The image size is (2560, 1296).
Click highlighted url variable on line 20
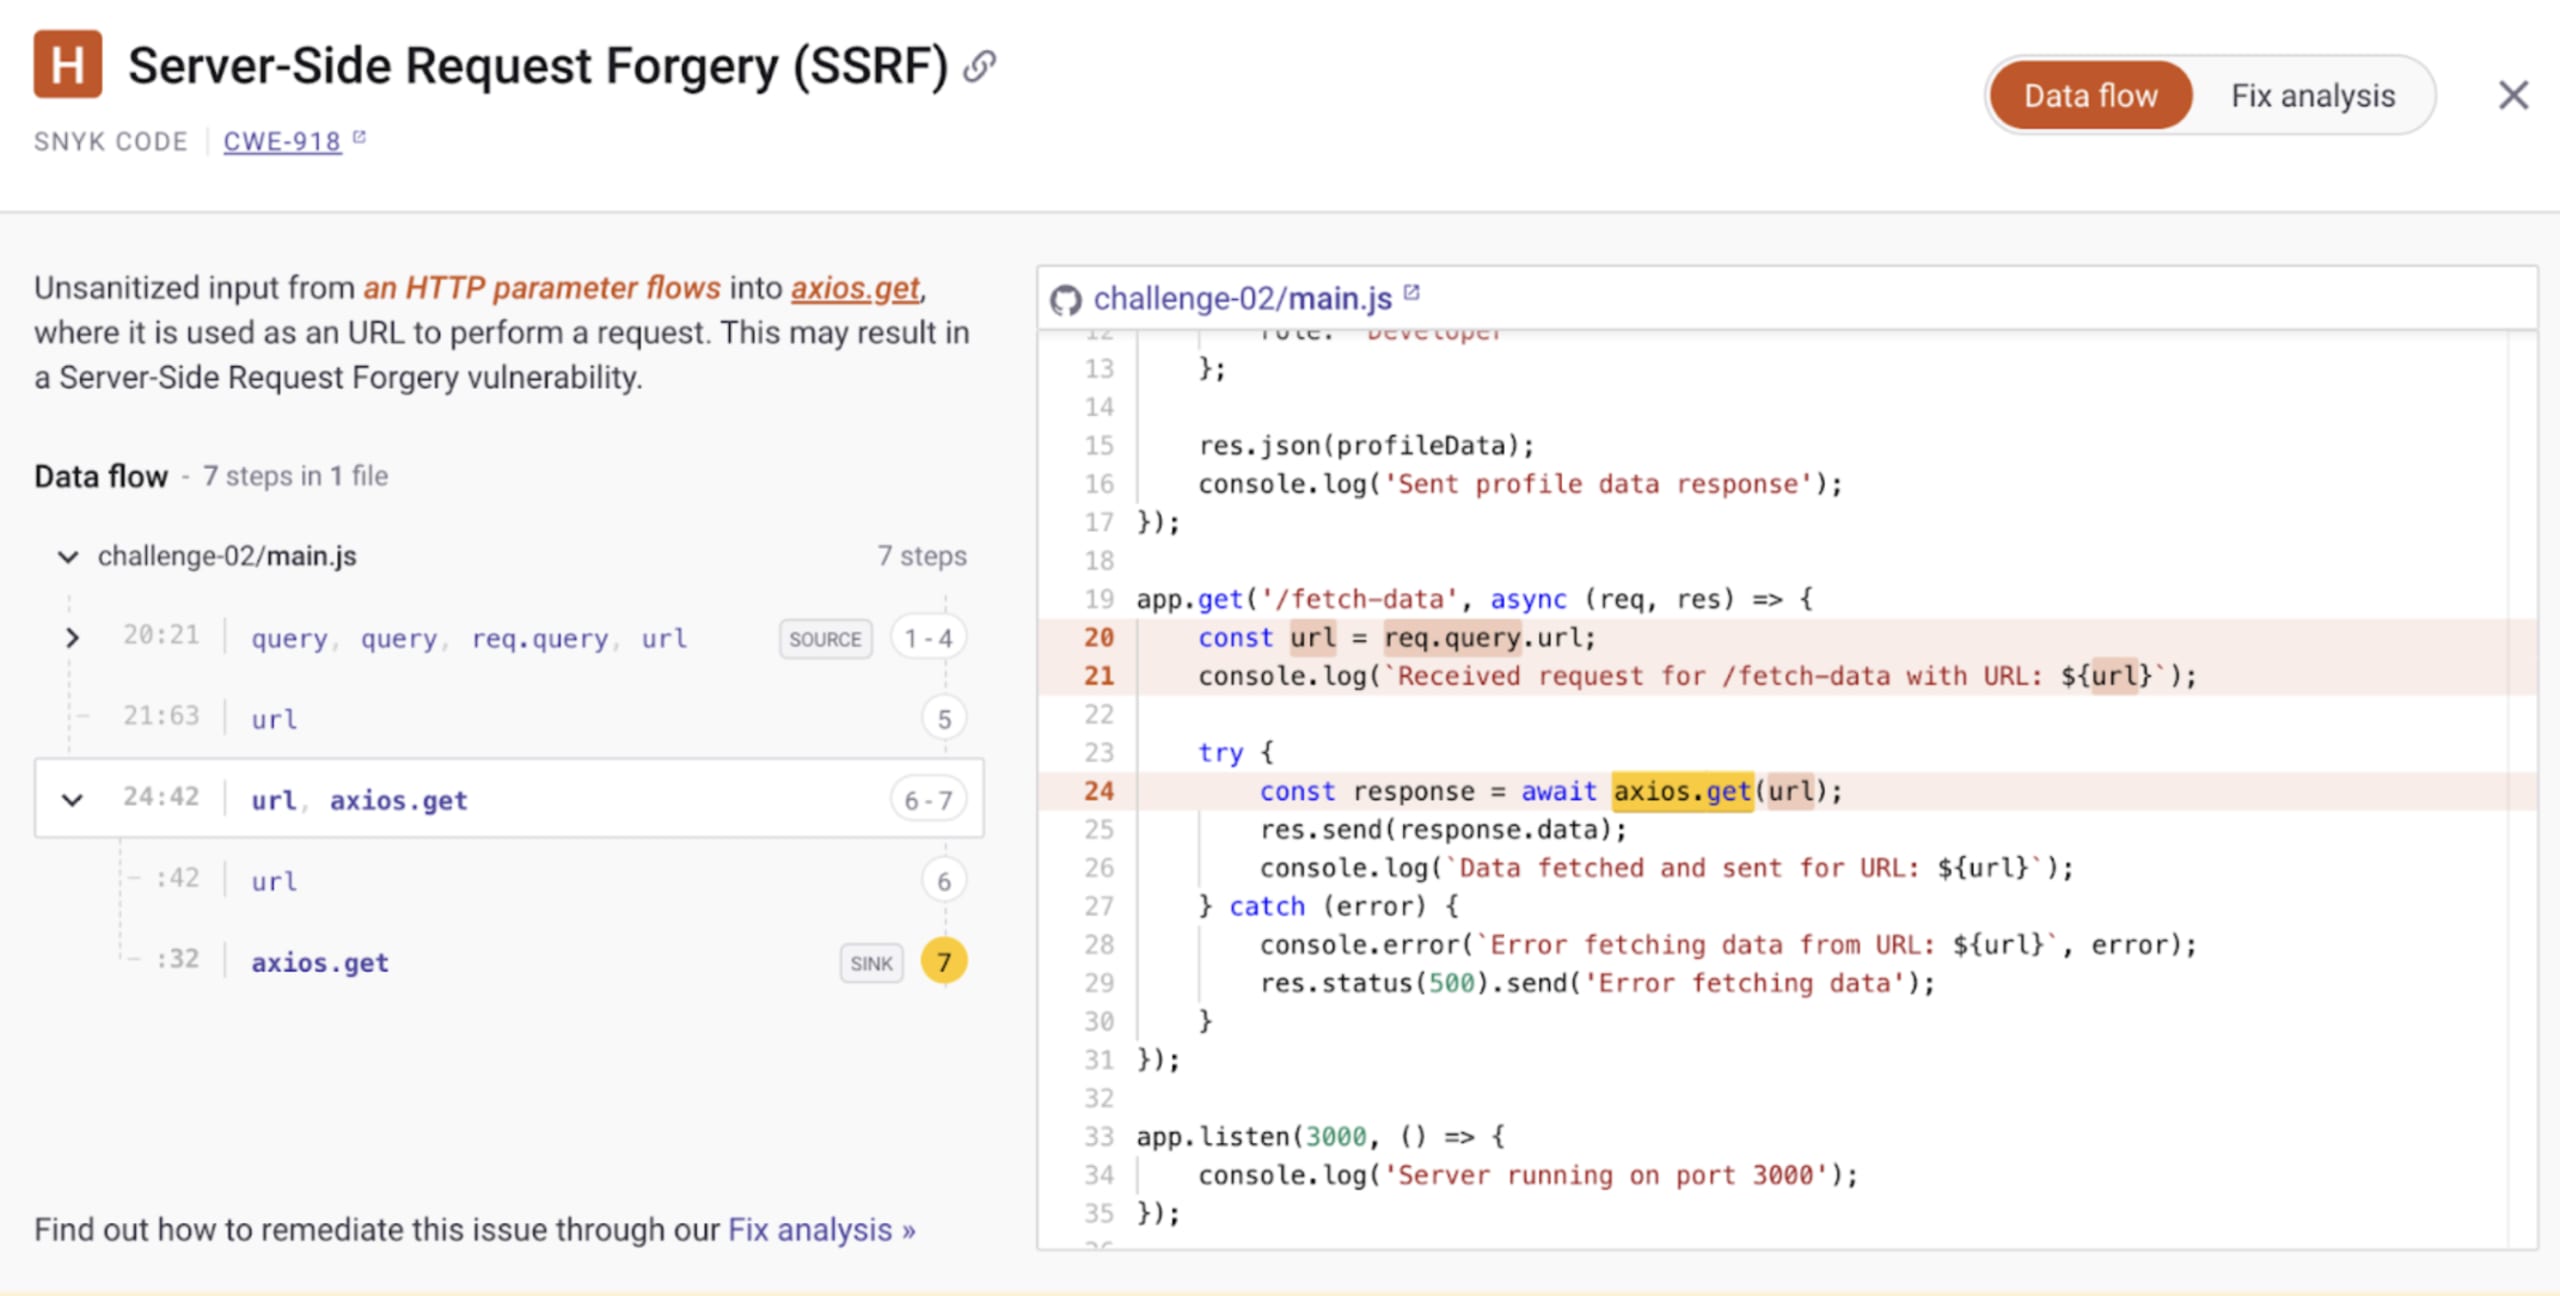[x=1312, y=637]
